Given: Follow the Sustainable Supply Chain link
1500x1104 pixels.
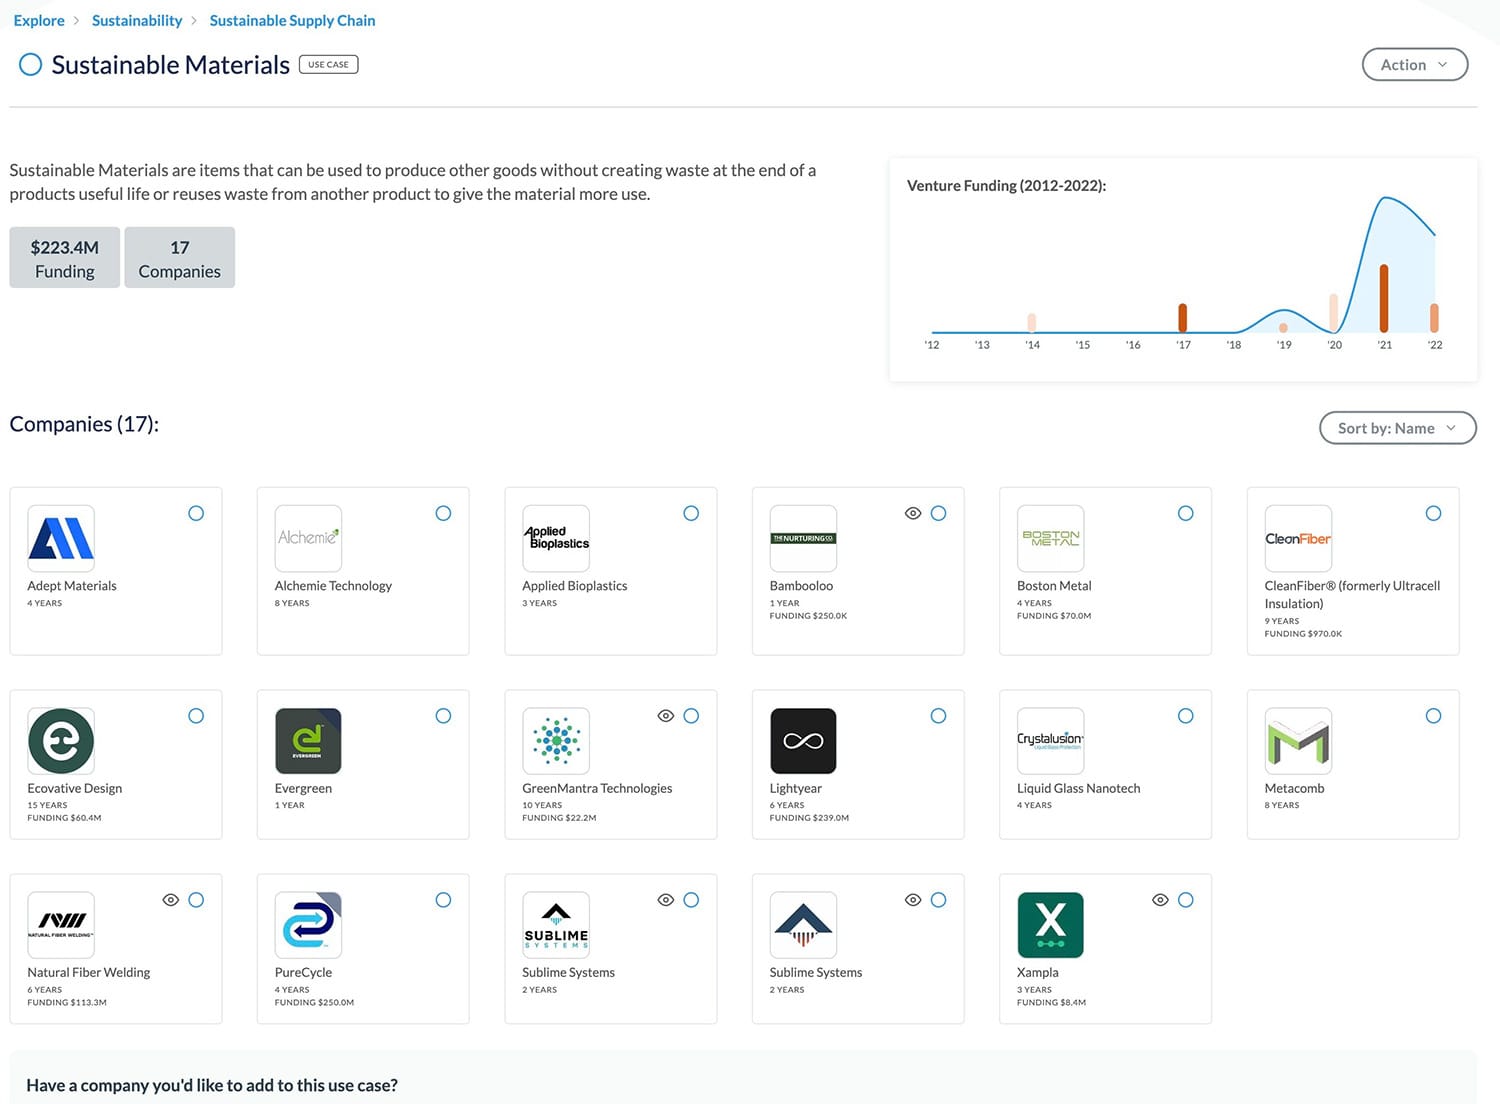Looking at the screenshot, I should (292, 20).
